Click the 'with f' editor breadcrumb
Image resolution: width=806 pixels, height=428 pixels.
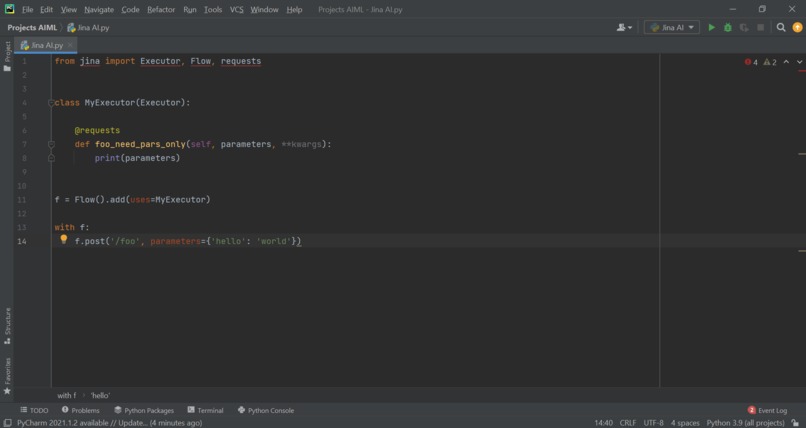tap(66, 396)
